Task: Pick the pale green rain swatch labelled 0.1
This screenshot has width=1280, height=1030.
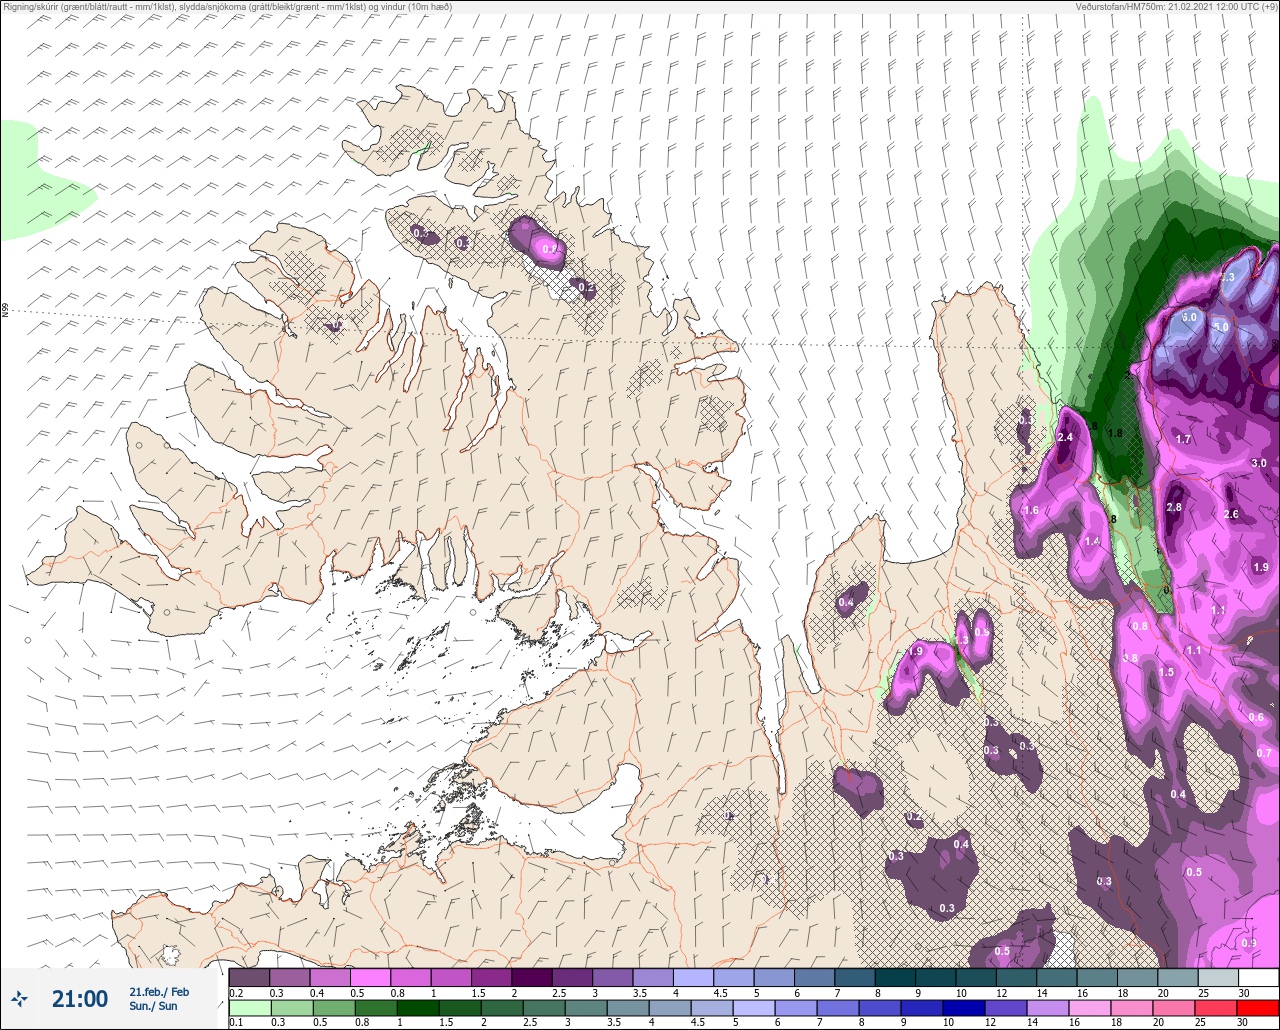Action: pyautogui.click(x=249, y=1008)
